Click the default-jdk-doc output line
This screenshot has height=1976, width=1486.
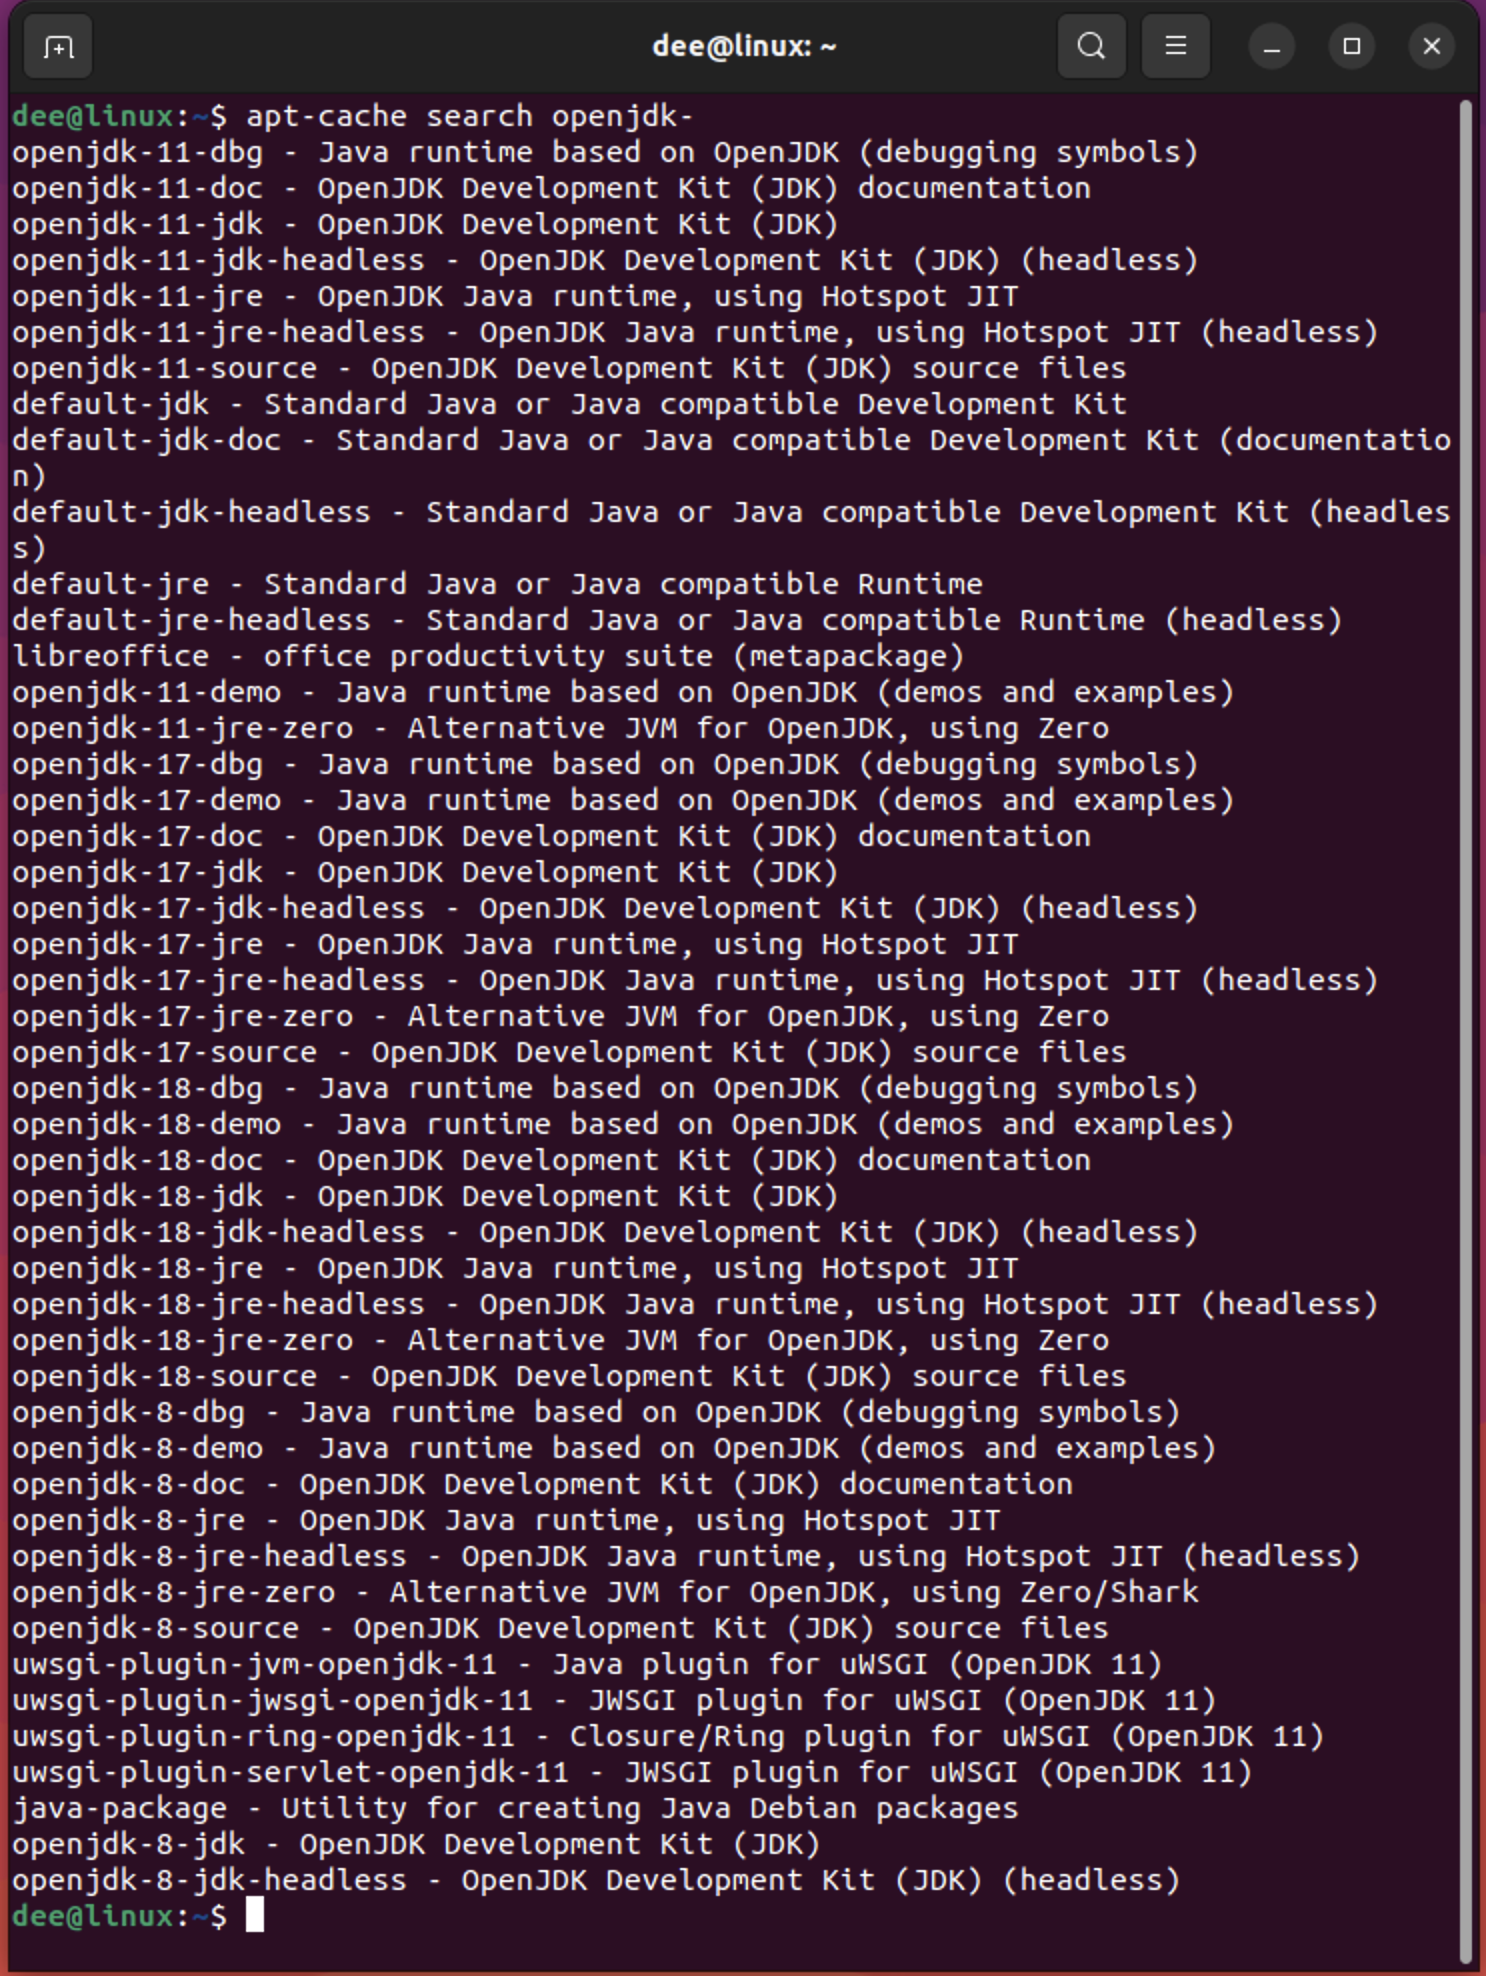tap(731, 458)
